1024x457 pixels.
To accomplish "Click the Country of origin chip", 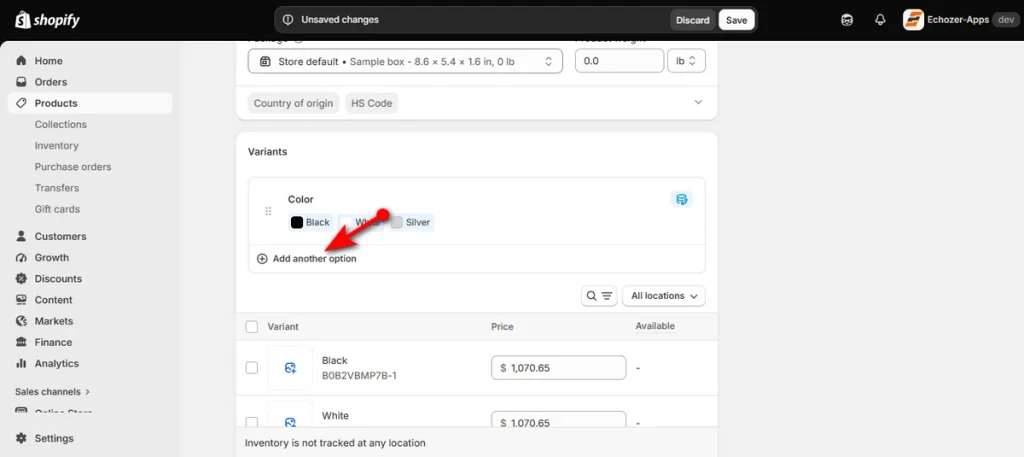I will (293, 103).
